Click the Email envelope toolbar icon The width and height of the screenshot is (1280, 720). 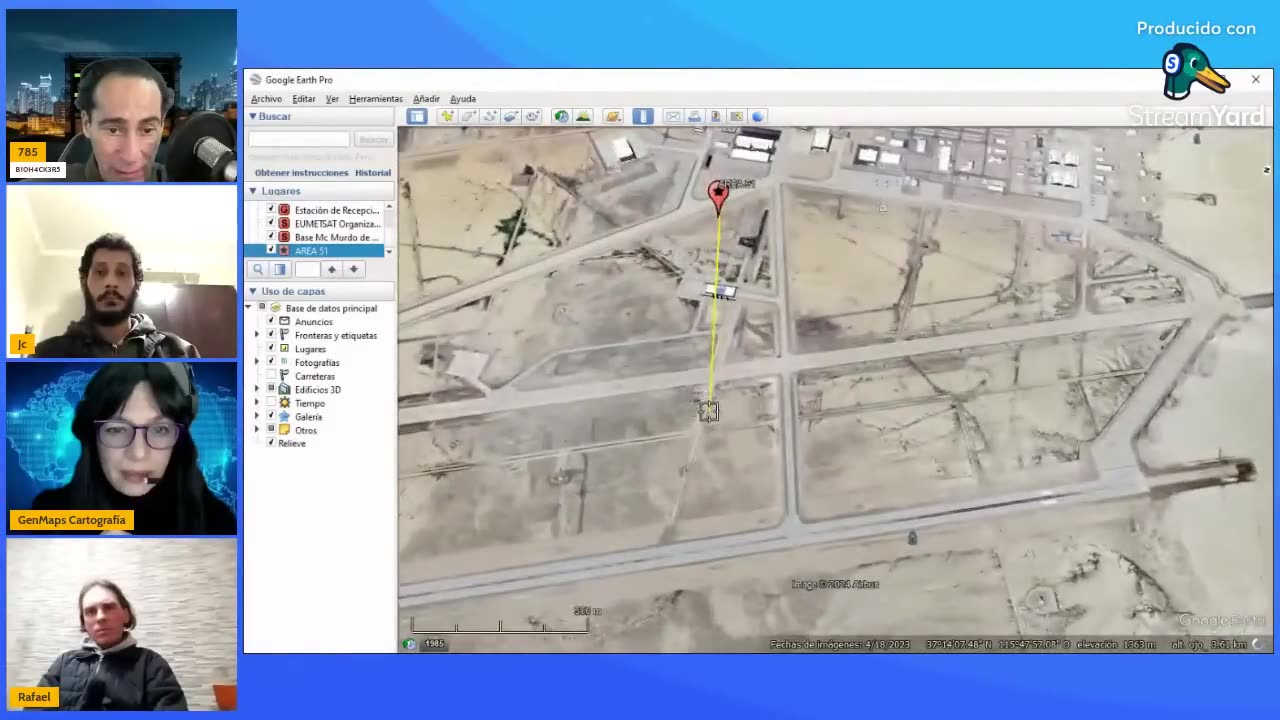[672, 116]
